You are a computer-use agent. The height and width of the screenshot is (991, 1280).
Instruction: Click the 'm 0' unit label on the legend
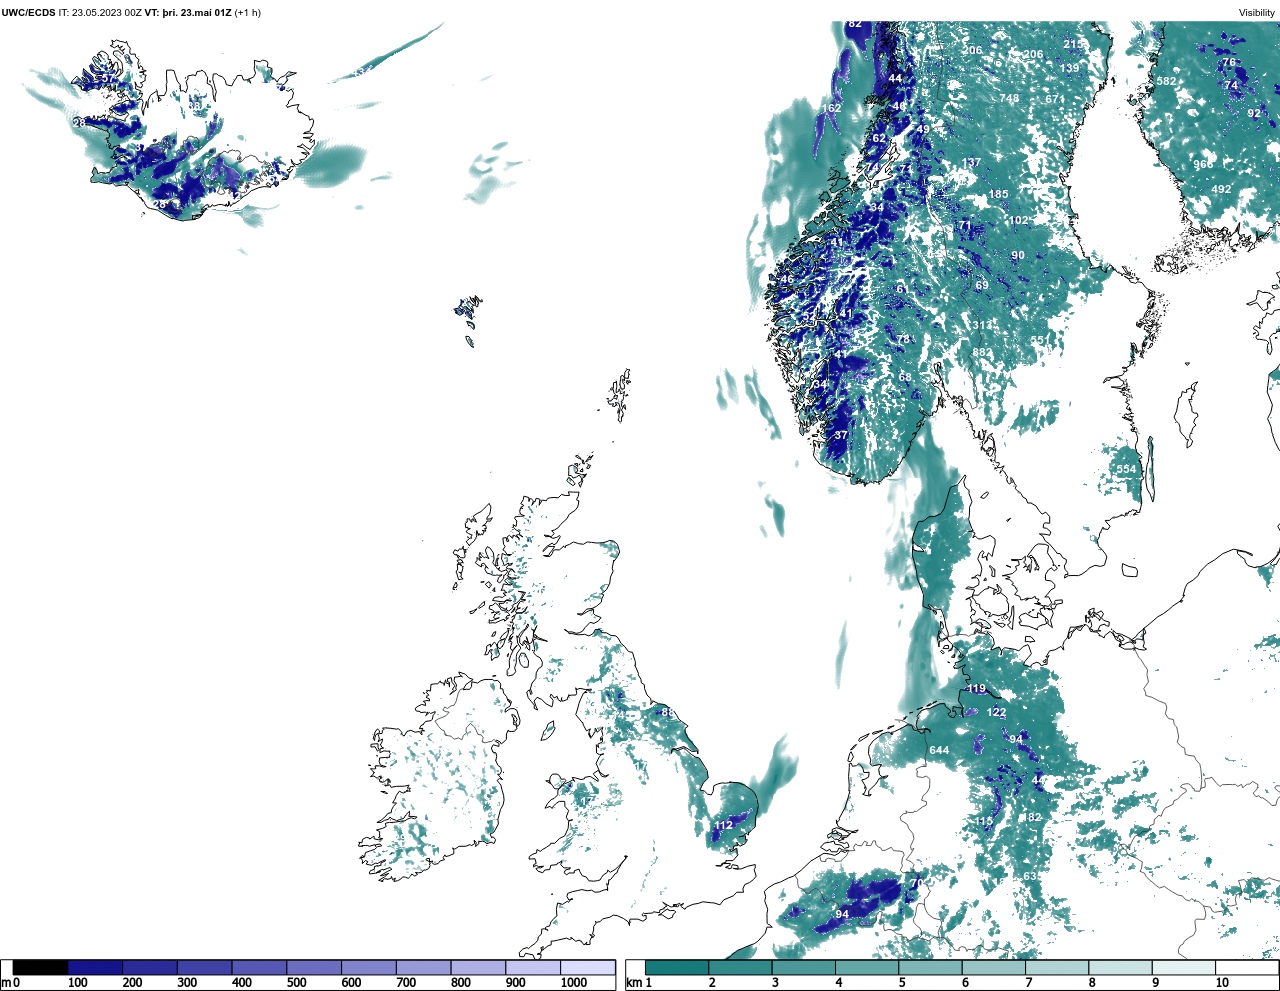point(10,983)
